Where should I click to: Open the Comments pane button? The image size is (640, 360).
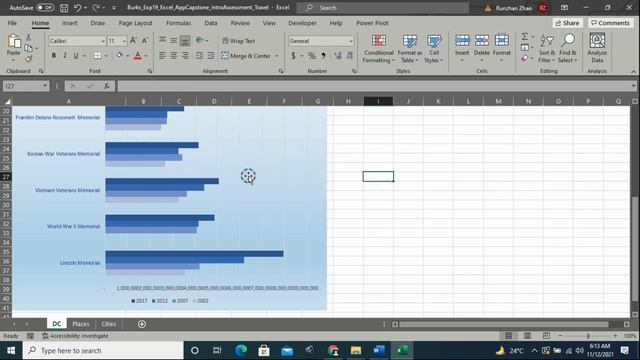(x=610, y=23)
